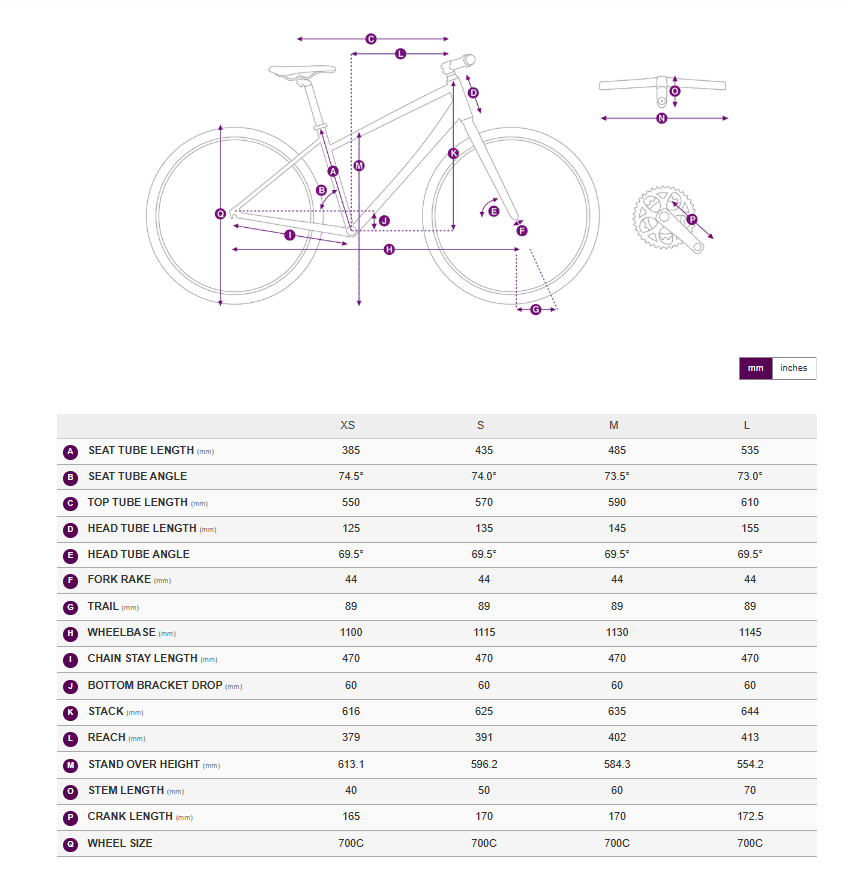Click the P crank length marker on crankset

[x=691, y=219]
